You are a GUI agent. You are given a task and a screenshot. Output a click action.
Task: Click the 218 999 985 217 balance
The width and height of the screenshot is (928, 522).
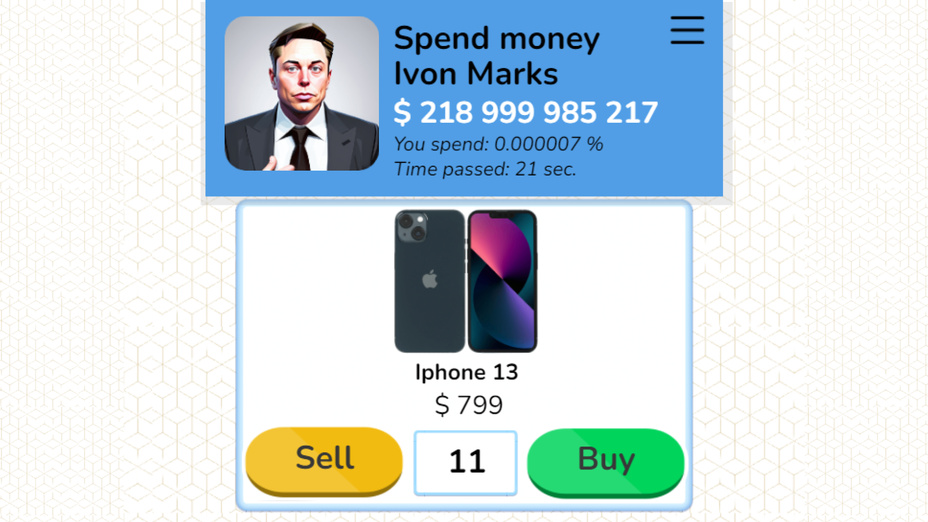coord(539,112)
